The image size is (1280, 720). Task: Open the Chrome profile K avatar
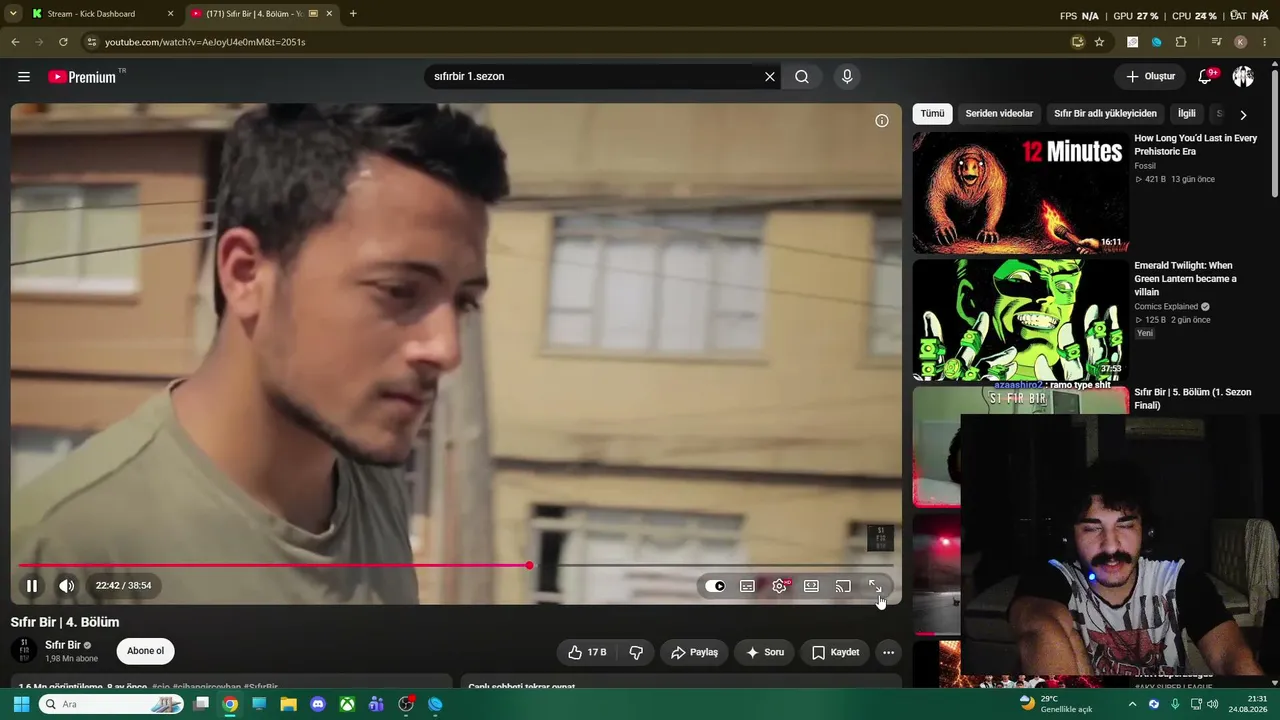point(1241,42)
